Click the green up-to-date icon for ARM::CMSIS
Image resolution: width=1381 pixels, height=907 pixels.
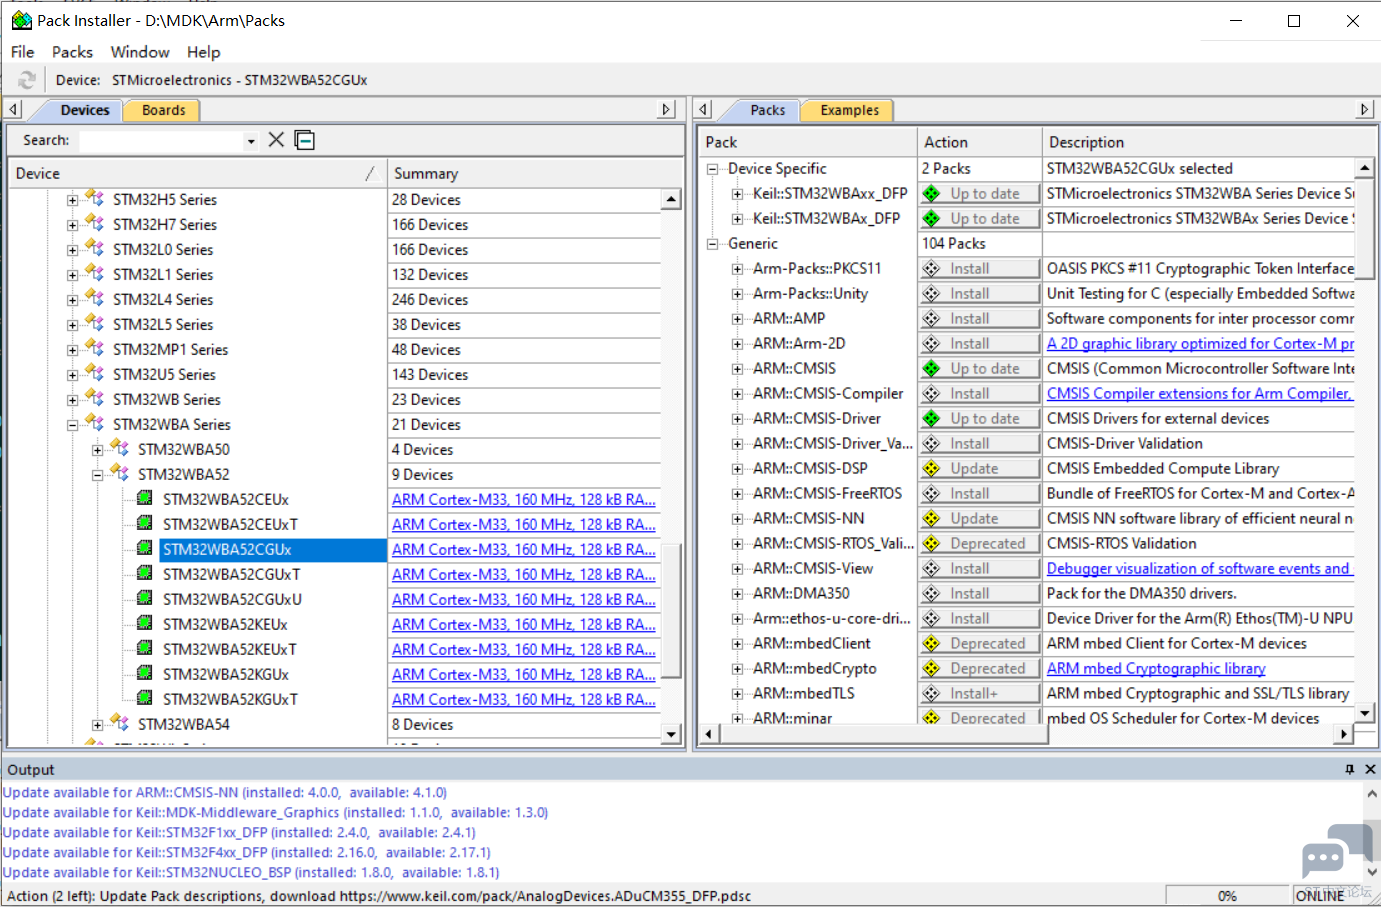click(932, 369)
